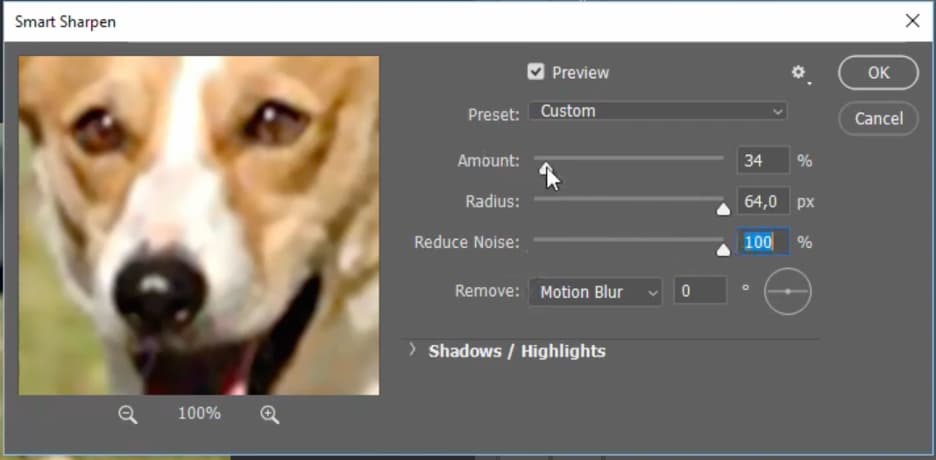
Task: Confirm sharpening with the OK button
Action: tap(878, 72)
